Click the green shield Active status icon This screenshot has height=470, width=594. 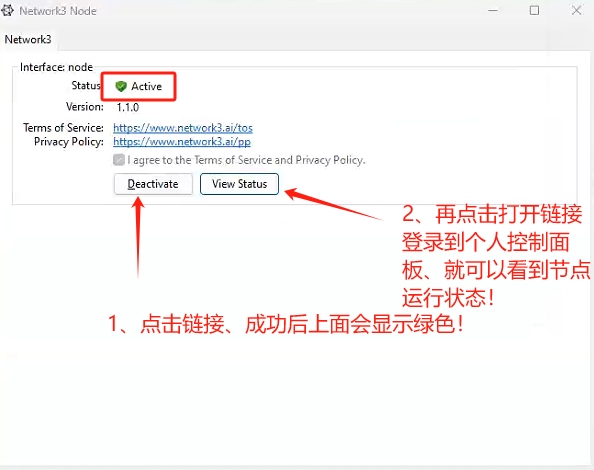121,86
